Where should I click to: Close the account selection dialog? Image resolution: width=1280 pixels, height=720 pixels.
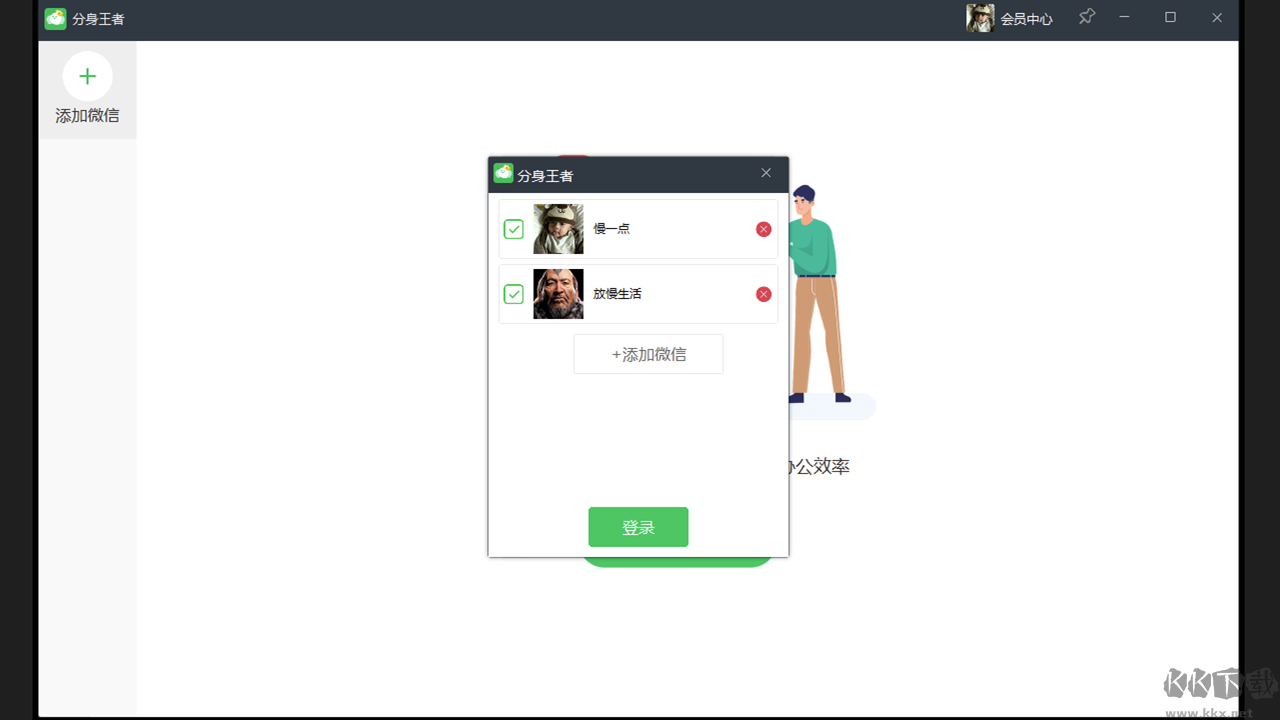766,172
